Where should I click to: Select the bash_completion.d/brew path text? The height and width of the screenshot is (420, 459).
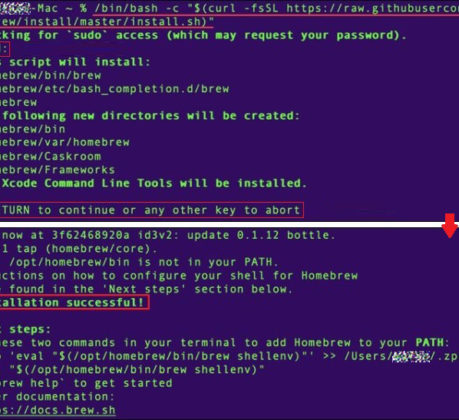click(114, 89)
